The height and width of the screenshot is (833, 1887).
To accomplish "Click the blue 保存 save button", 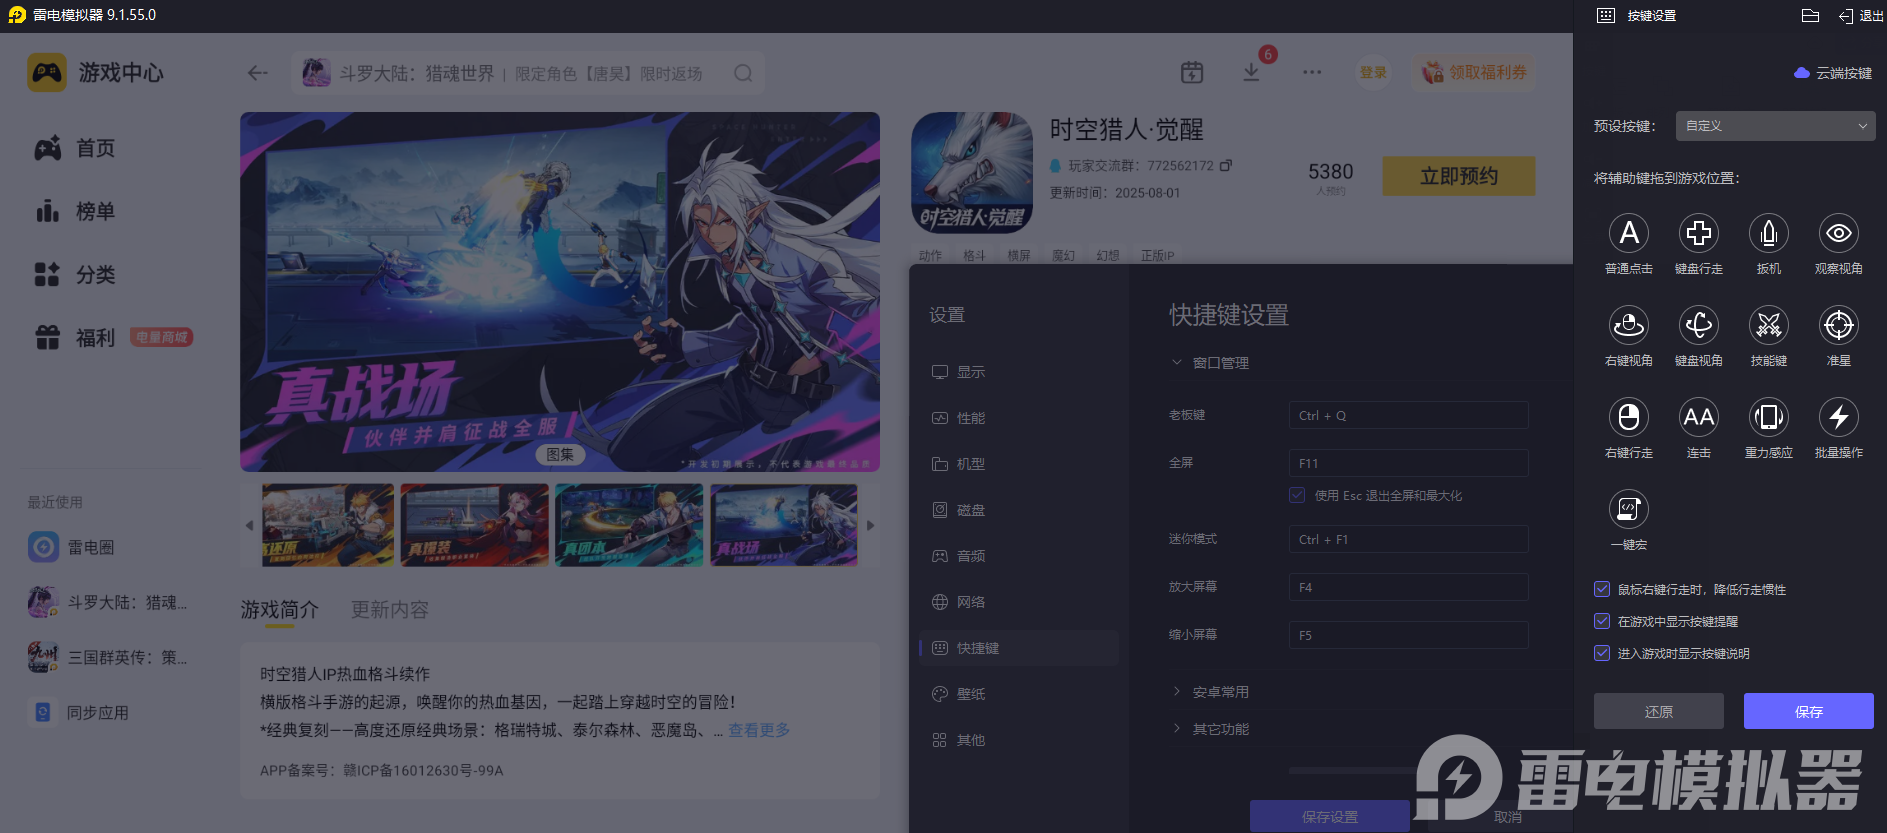I will [1809, 711].
